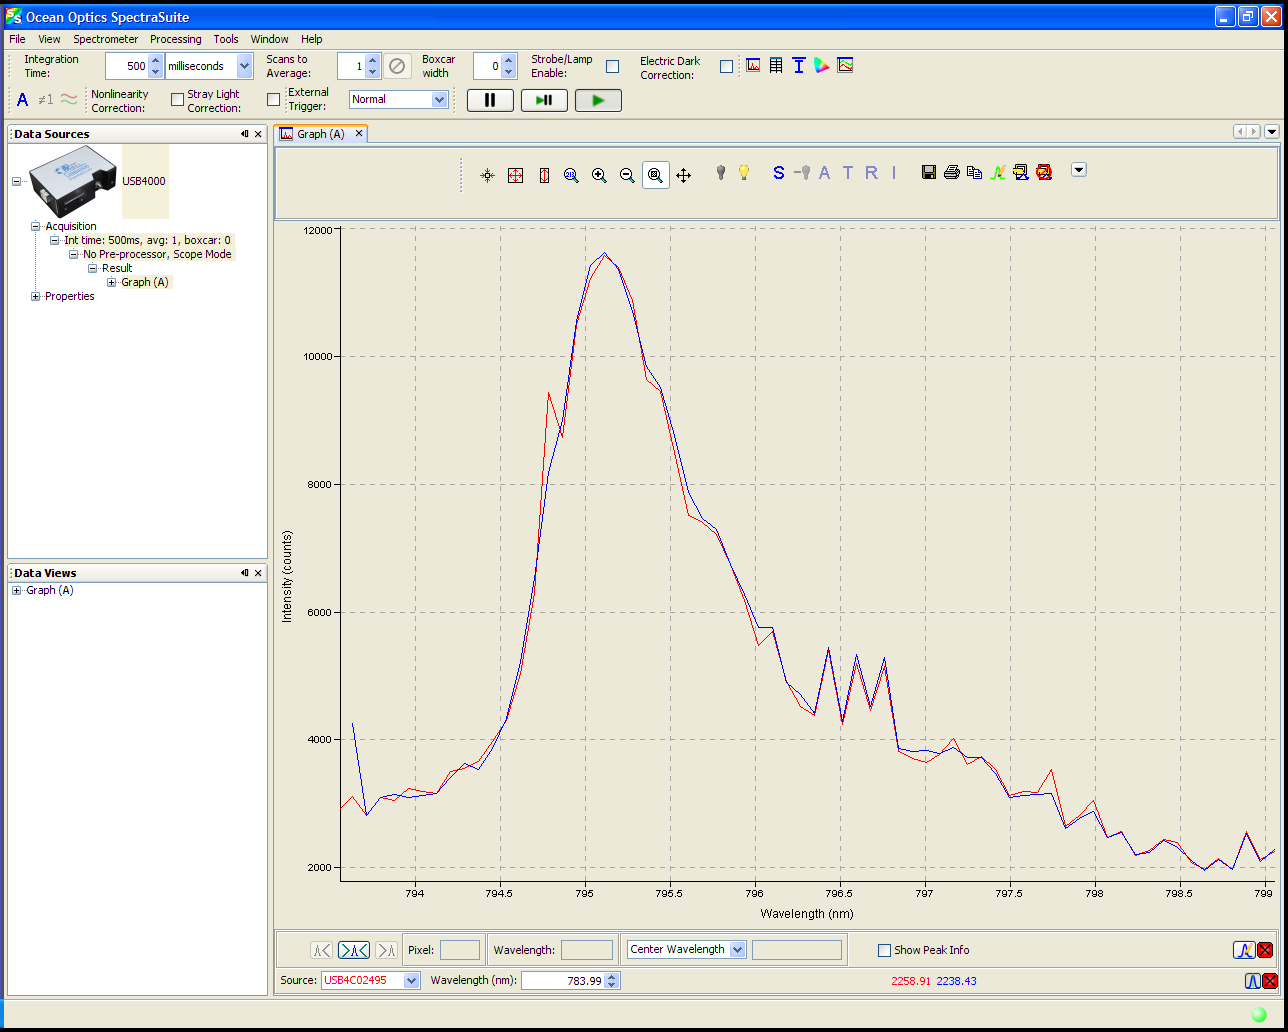Open the Spectrometer menu
This screenshot has width=1288, height=1032.
106,39
